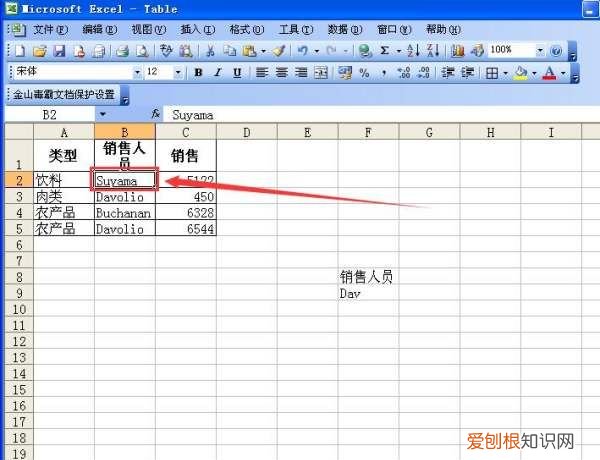
Task: Open the 工具(T) menu
Action: coord(296,29)
